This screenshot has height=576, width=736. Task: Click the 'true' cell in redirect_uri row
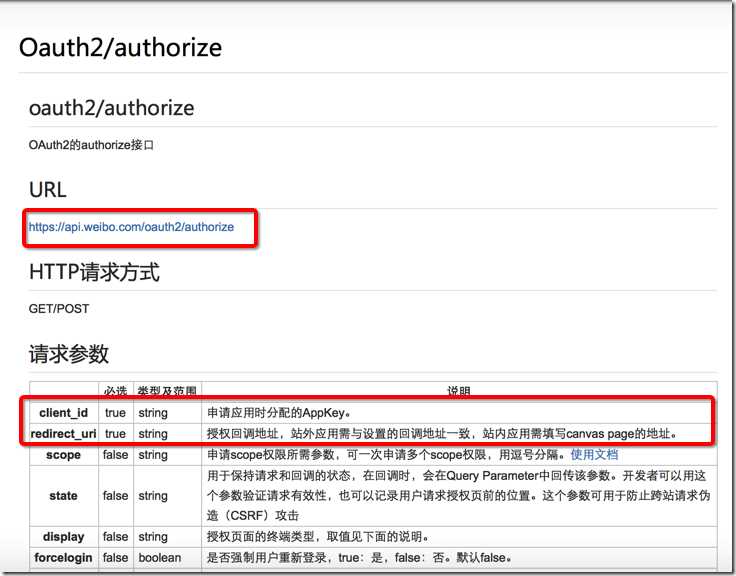[x=116, y=434]
